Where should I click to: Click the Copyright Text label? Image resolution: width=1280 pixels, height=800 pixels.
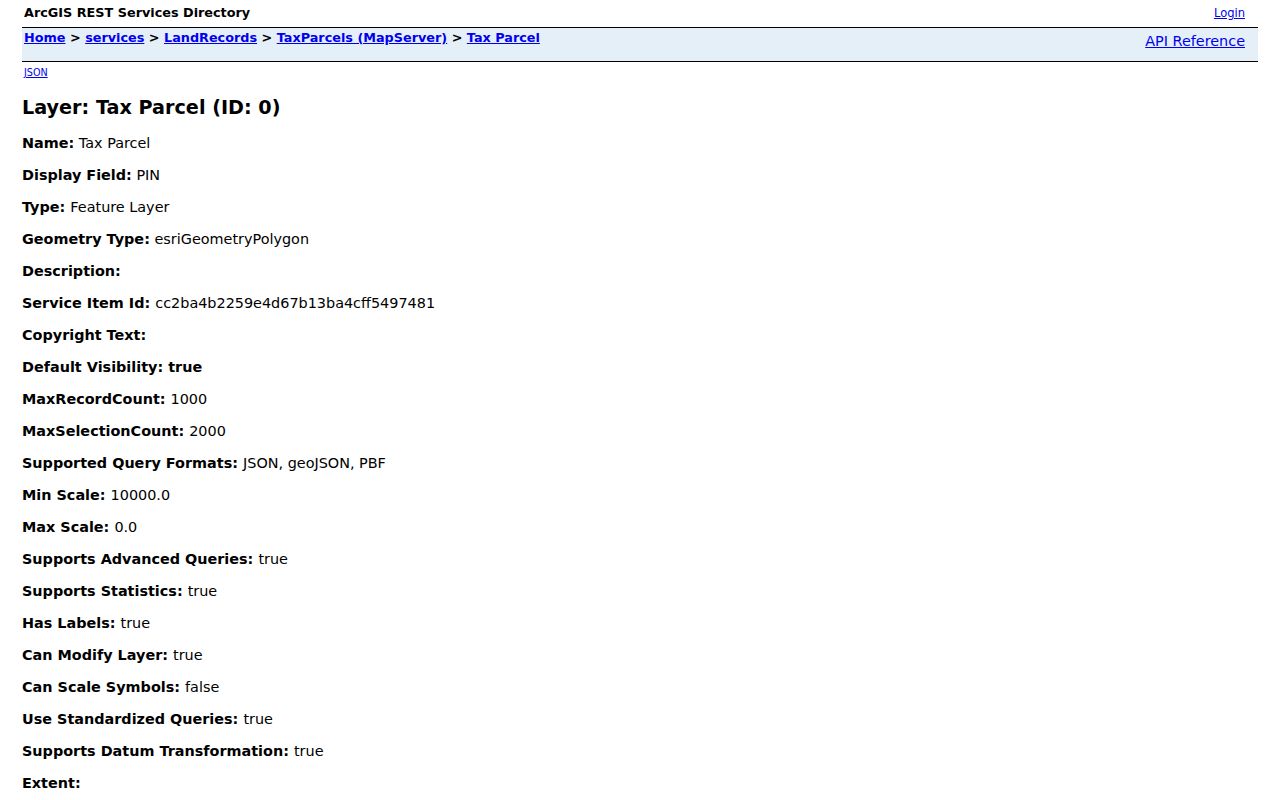pyautogui.click(x=84, y=335)
